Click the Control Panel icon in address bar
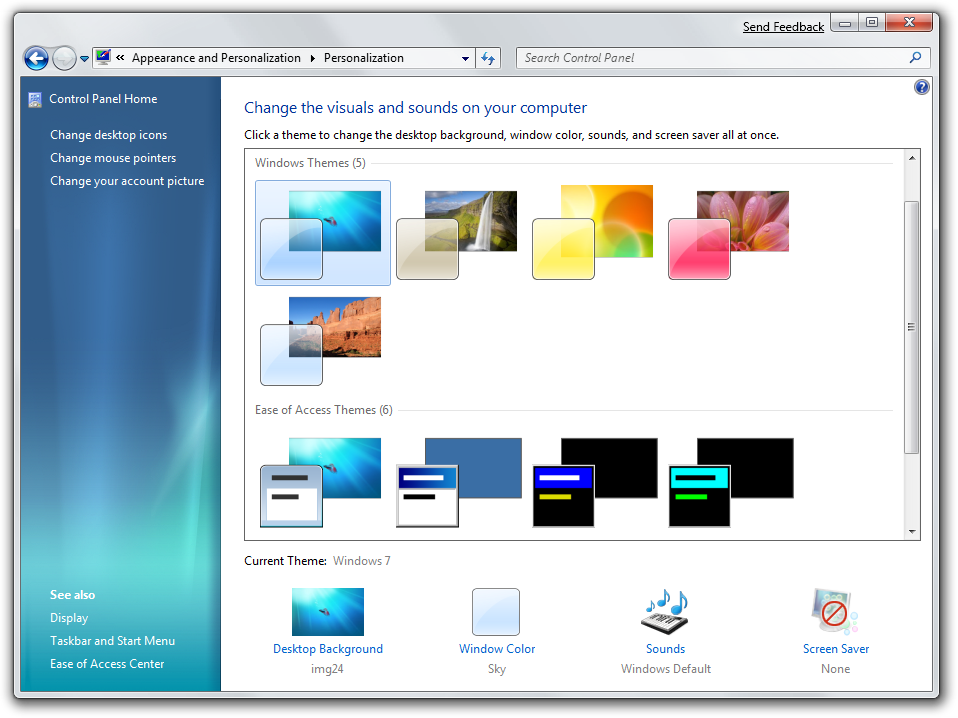 103,57
